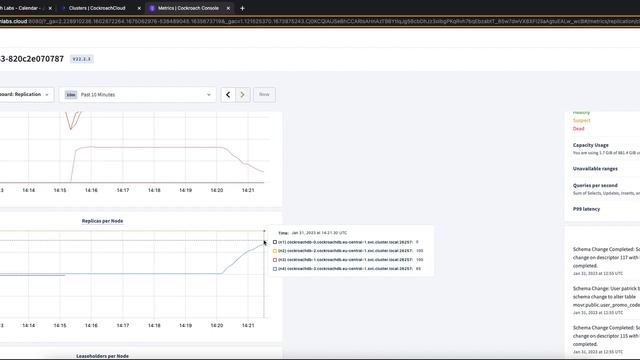The image size is (640, 360).
Task: Click the cluster ID heading ending 820c2e070787
Action: click(x=32, y=59)
